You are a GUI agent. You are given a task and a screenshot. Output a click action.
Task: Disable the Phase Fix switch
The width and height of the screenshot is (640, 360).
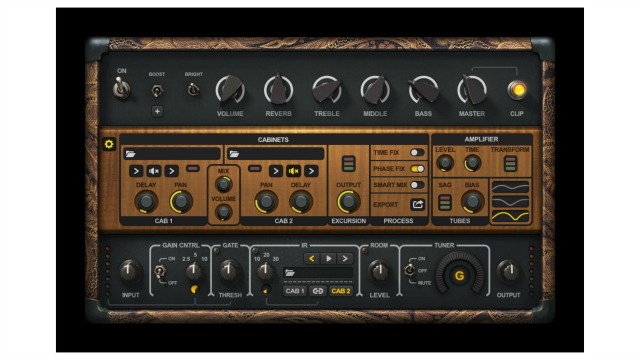(x=417, y=169)
